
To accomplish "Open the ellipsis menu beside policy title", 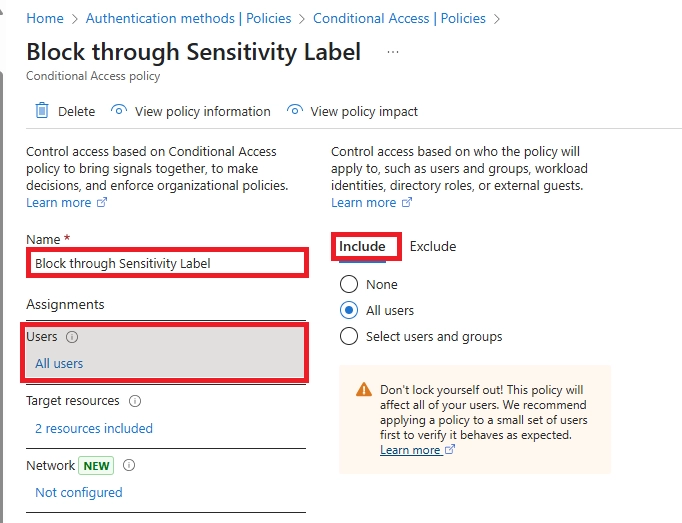I will pos(393,52).
